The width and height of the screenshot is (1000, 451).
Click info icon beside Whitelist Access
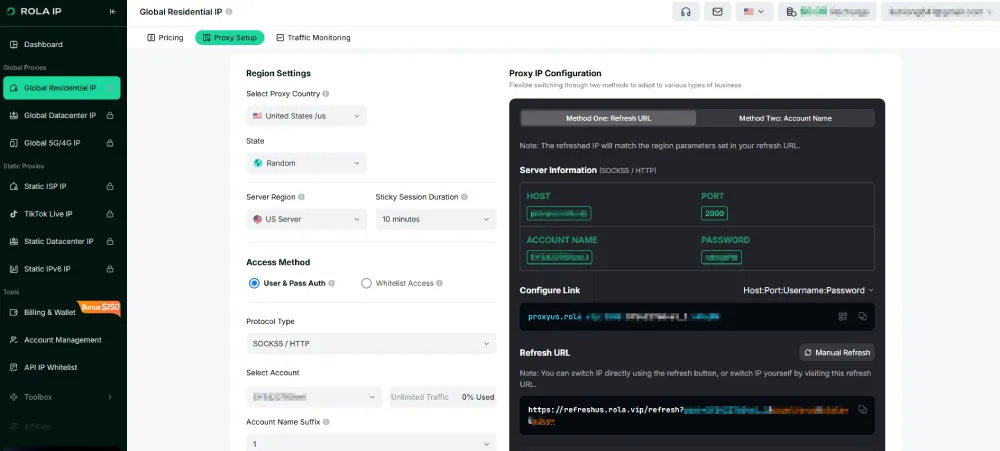tap(439, 283)
